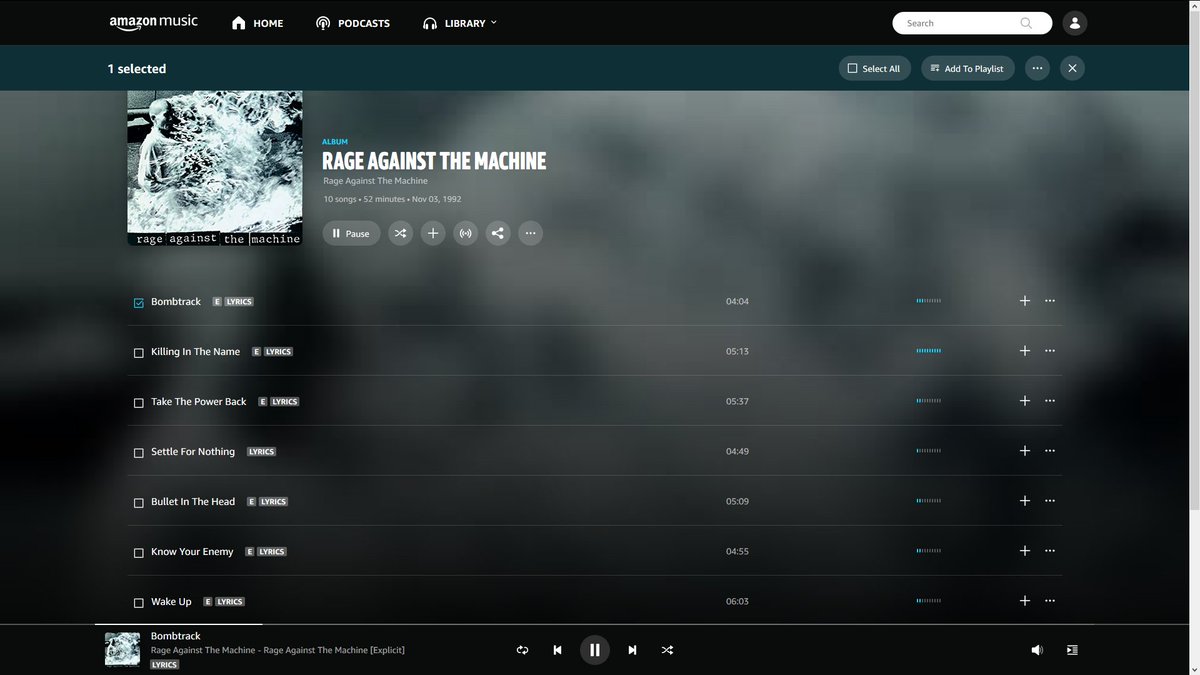The width and height of the screenshot is (1200, 675).
Task: Click the Bombtrack song title
Action: point(176,301)
